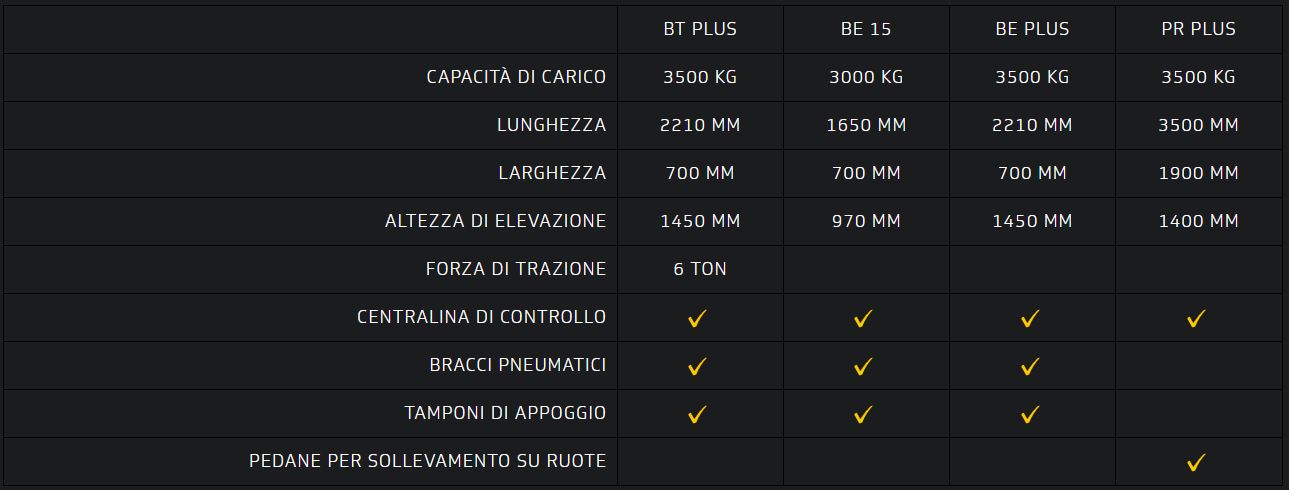1289x490 pixels.
Task: Click the PR PLUS Centralina di Controllo checkmark
Action: click(1196, 318)
